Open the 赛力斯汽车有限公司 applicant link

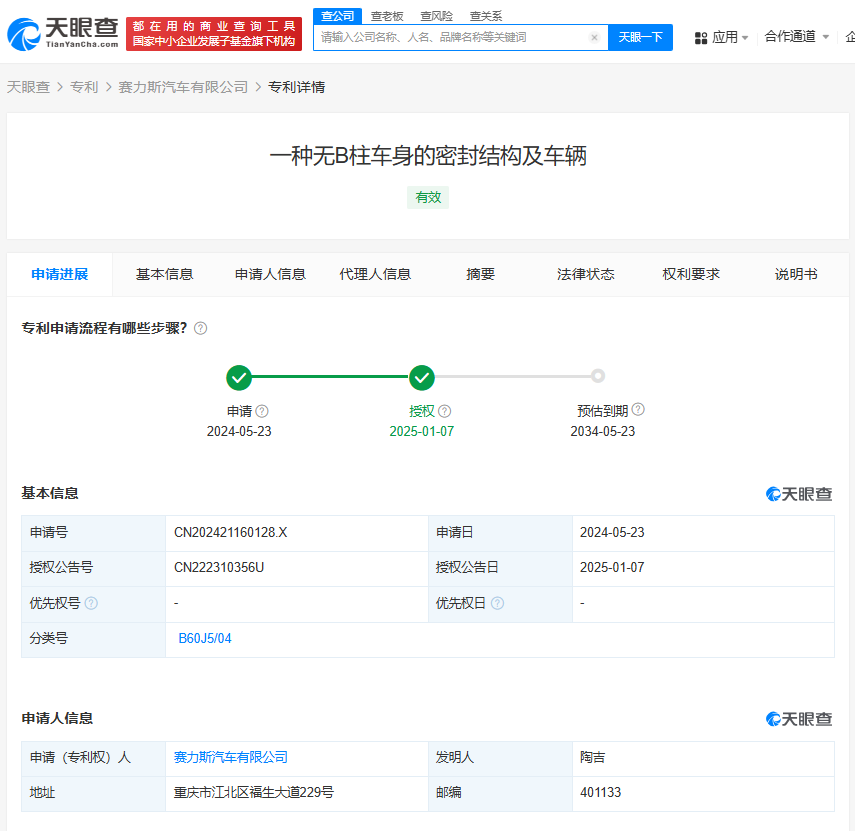click(231, 758)
